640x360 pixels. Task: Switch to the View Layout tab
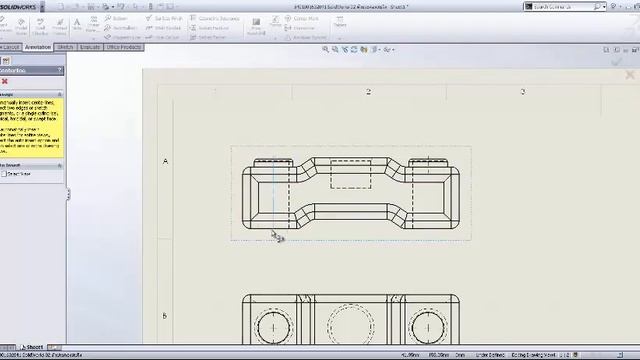coord(10,47)
